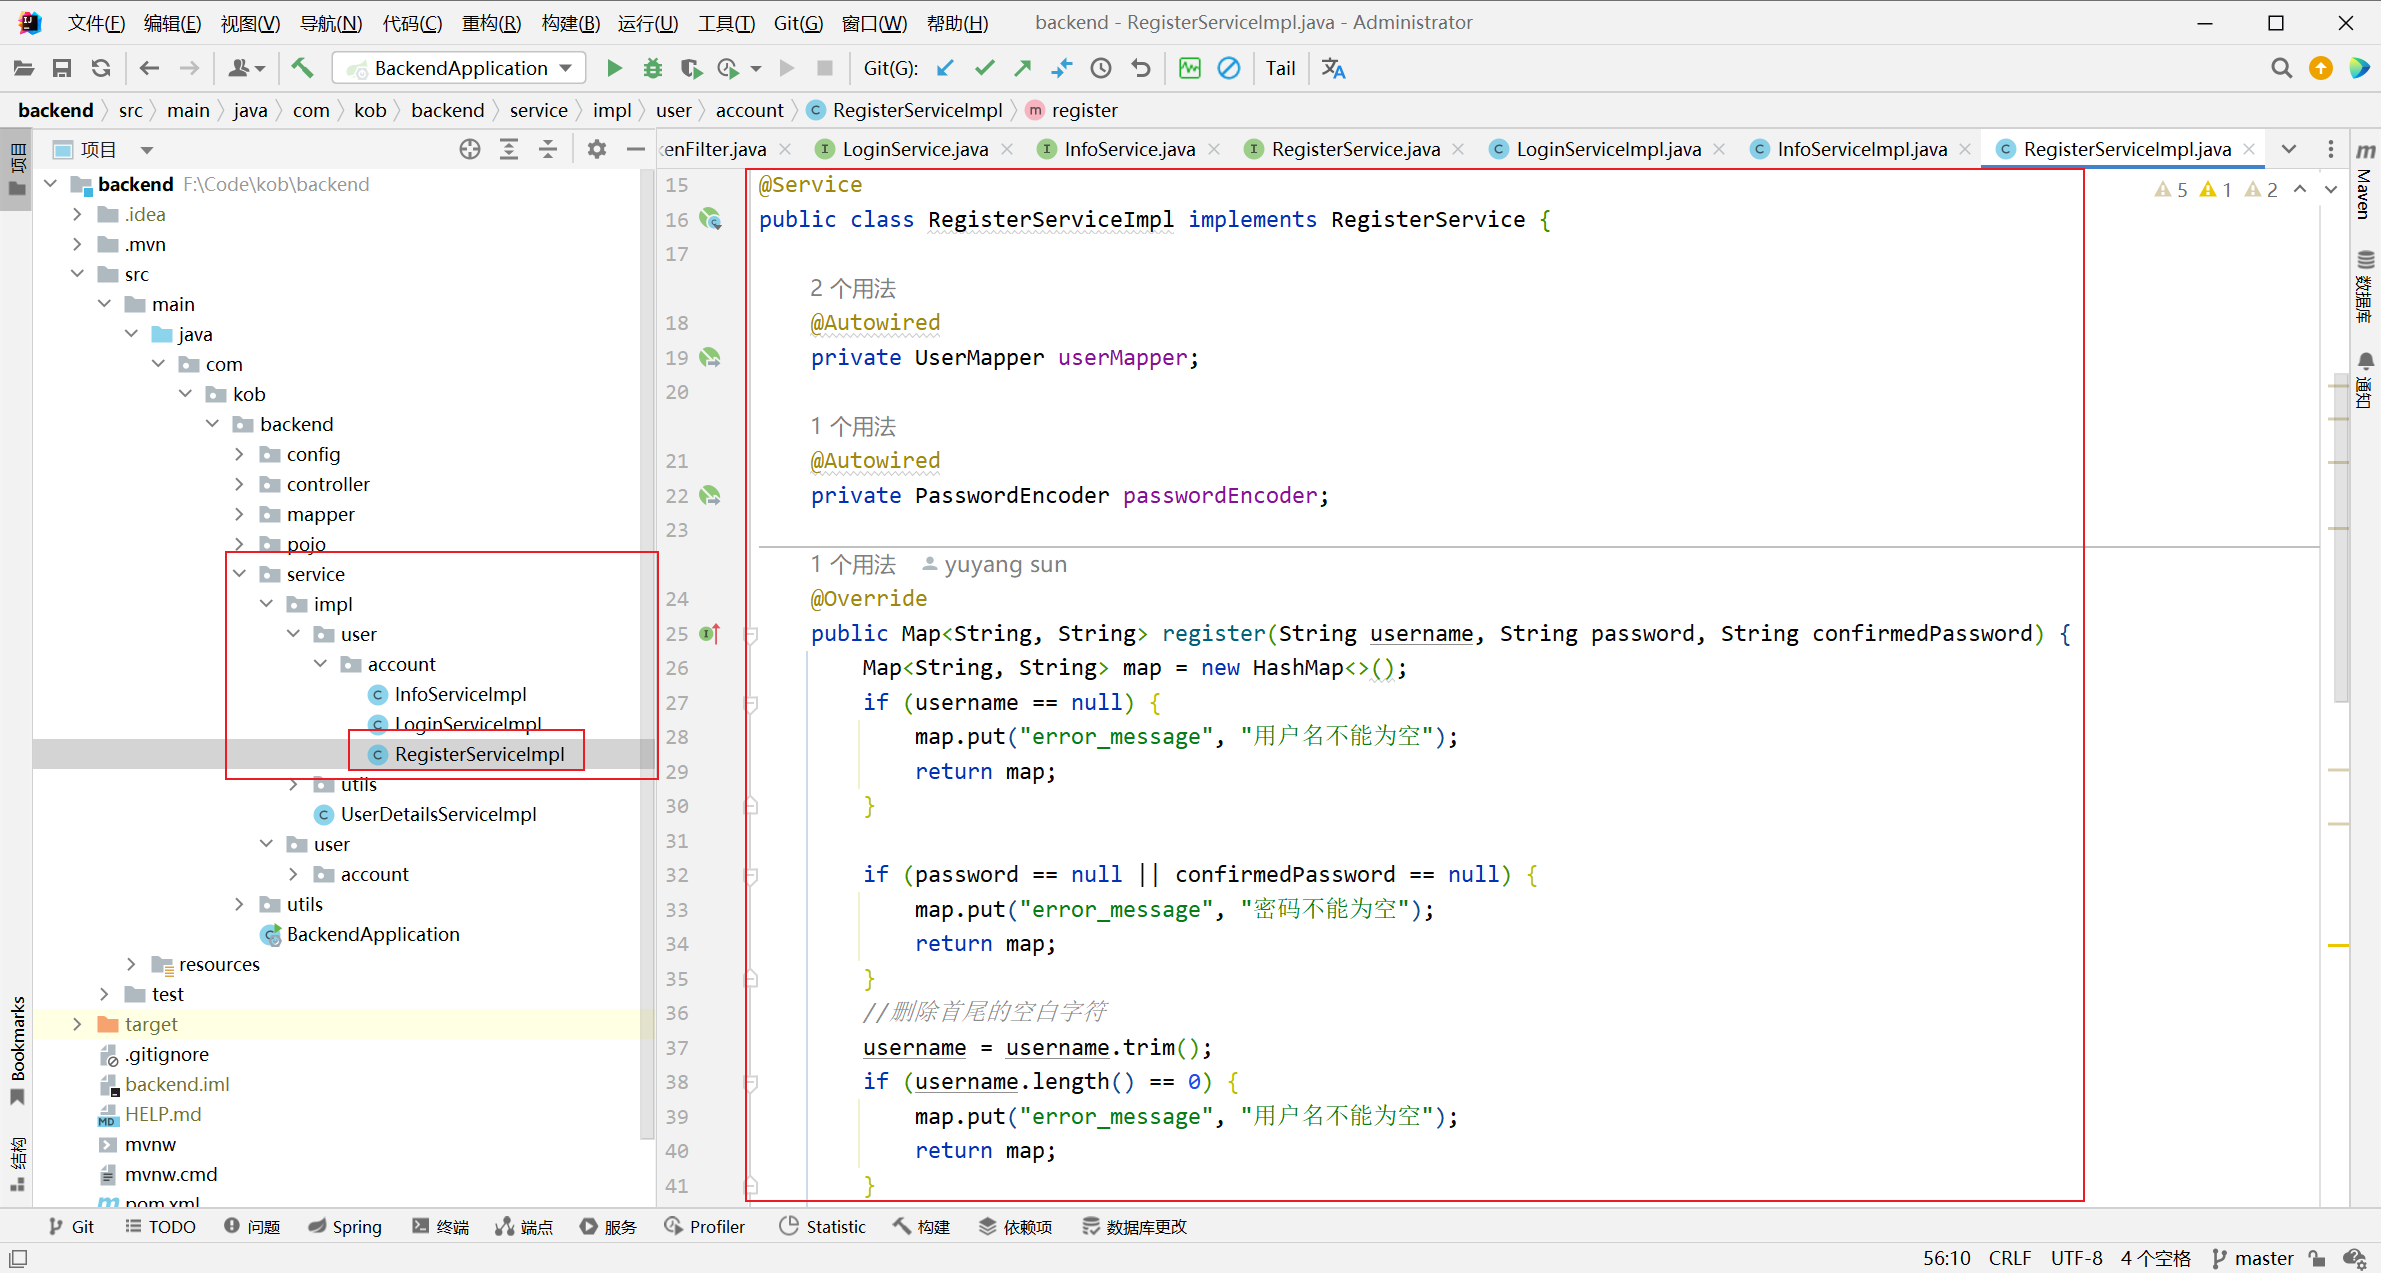The image size is (2381, 1273).
Task: Switch to LoginServiceImpl.java tab
Action: (1607, 149)
